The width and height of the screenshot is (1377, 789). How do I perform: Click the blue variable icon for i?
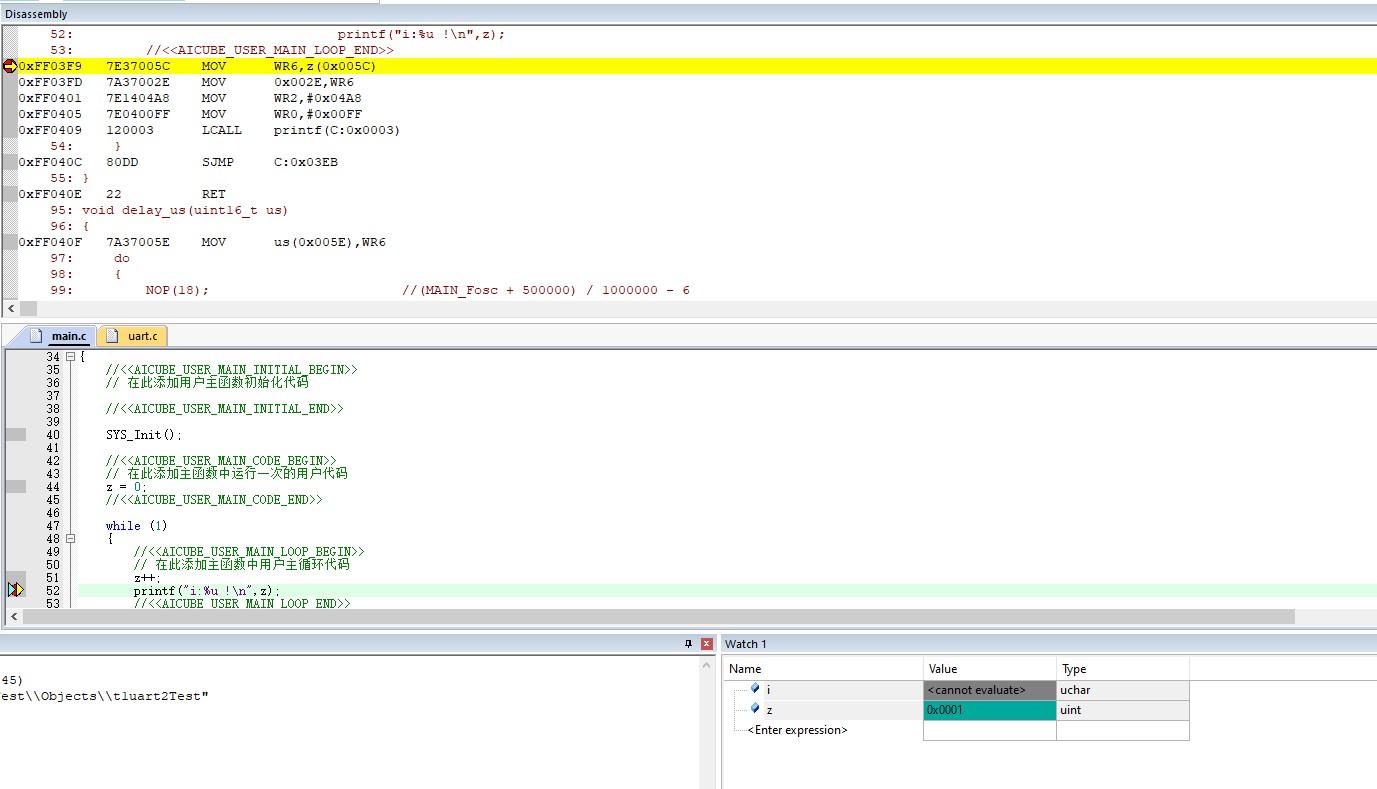755,689
